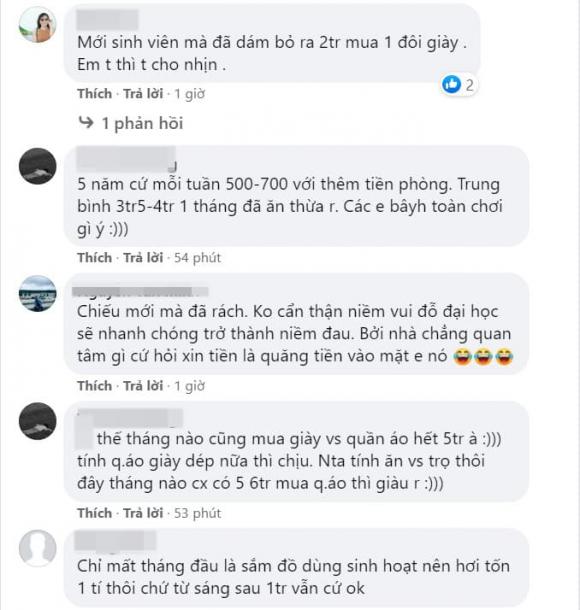Open the reaction count showing 2
The width and height of the screenshot is (580, 610).
click(470, 85)
